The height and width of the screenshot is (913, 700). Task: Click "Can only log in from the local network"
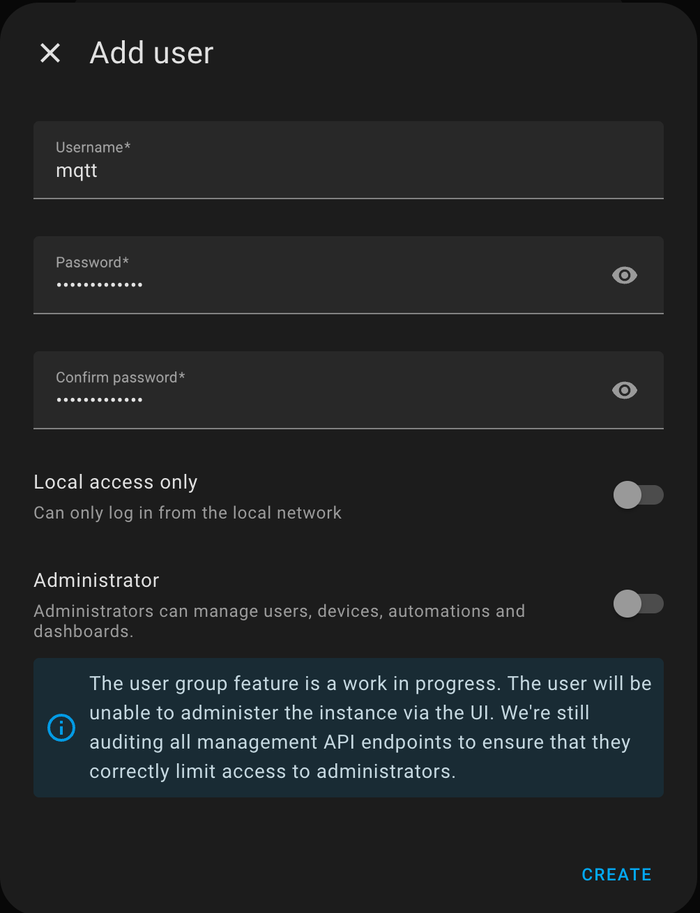pos(187,513)
